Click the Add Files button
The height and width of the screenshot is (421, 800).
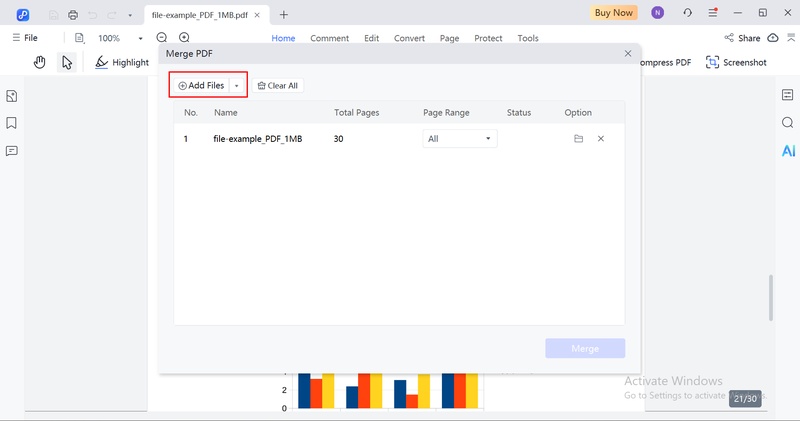click(x=202, y=86)
